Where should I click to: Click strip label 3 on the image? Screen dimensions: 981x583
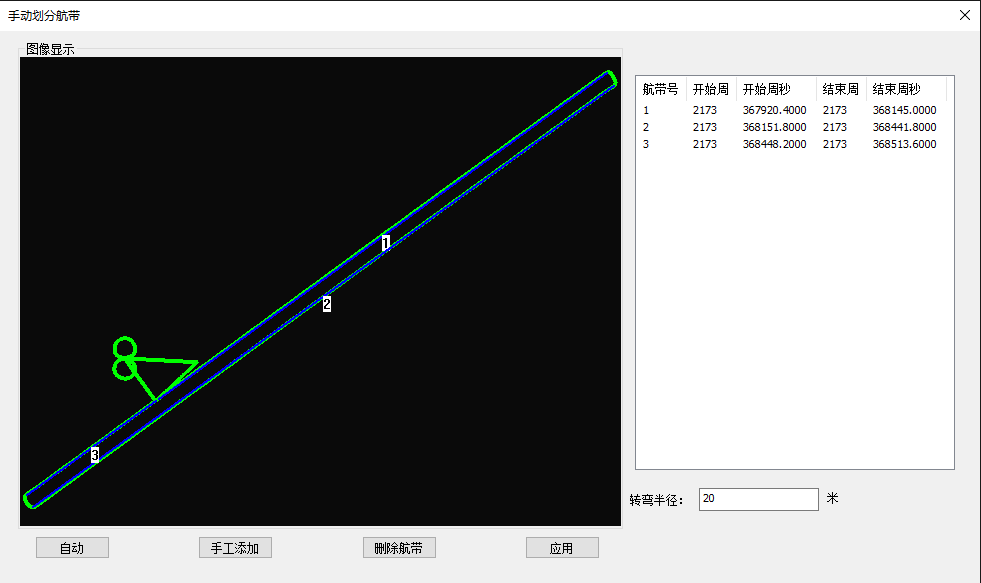[94, 455]
